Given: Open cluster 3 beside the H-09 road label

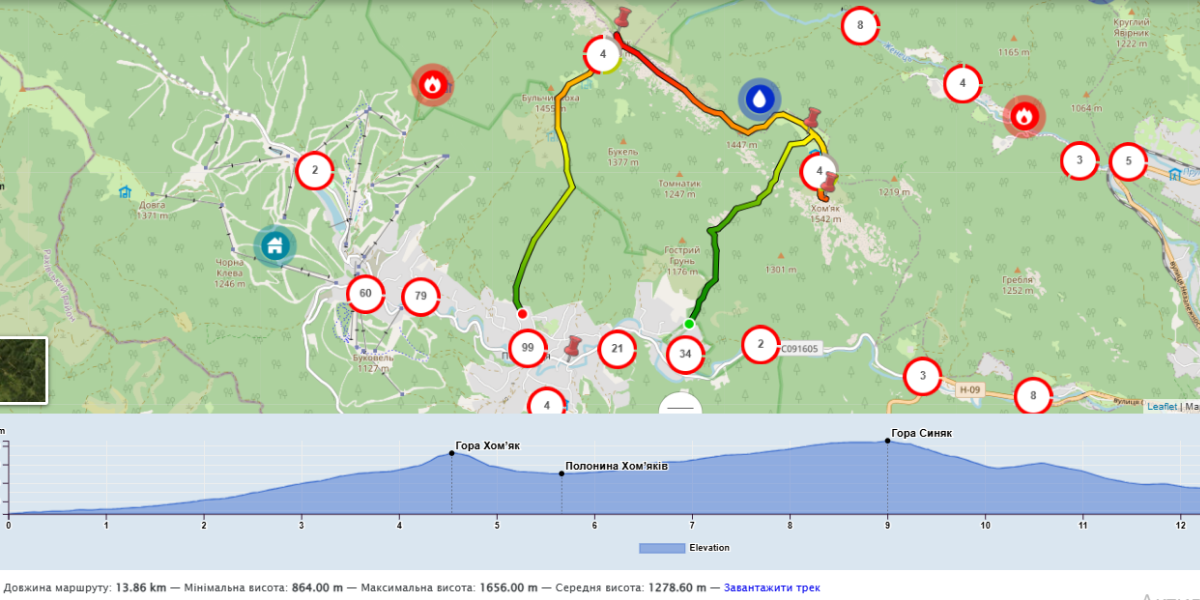Looking at the screenshot, I should [923, 376].
